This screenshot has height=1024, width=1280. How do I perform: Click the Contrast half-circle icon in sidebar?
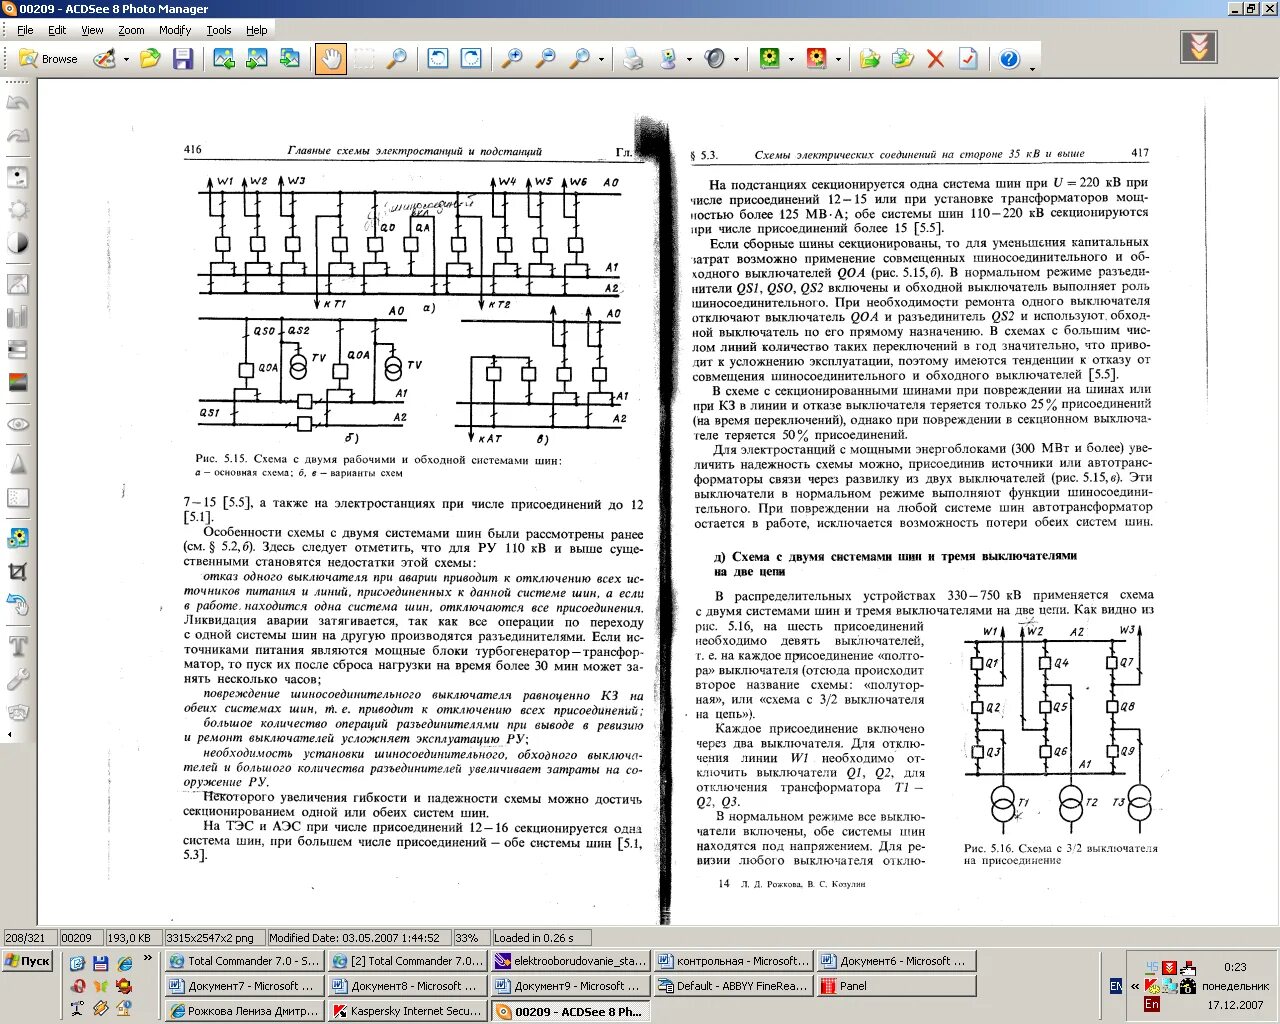18,243
